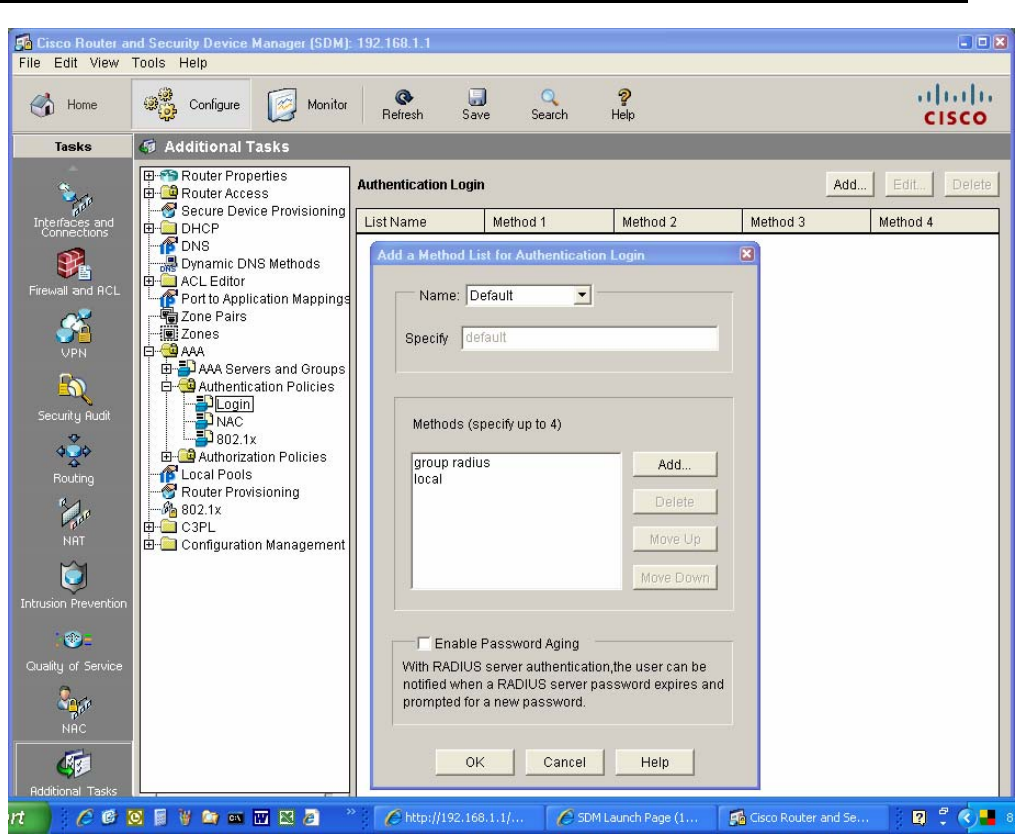Open the Help menu in menu bar

click(x=193, y=63)
